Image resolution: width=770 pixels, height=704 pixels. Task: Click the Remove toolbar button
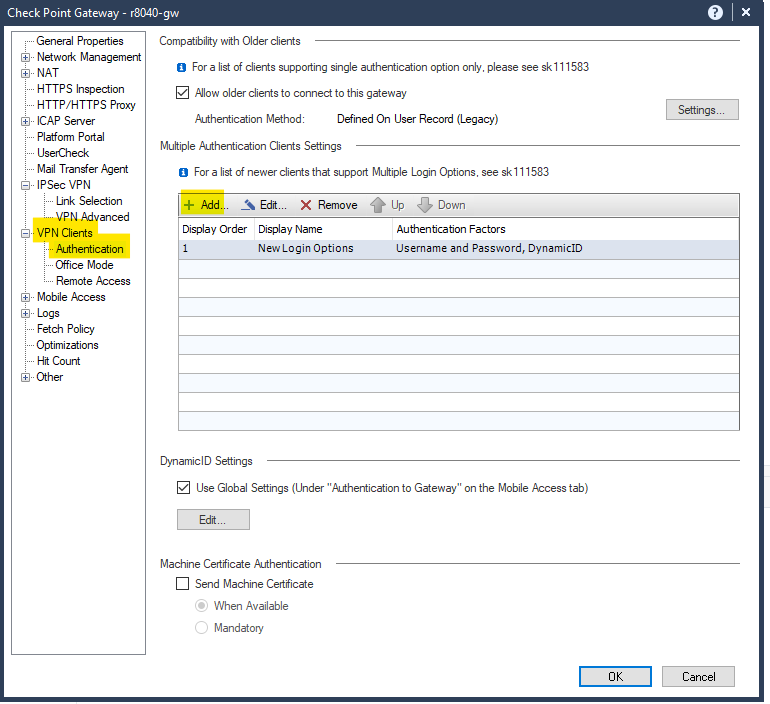(329, 205)
